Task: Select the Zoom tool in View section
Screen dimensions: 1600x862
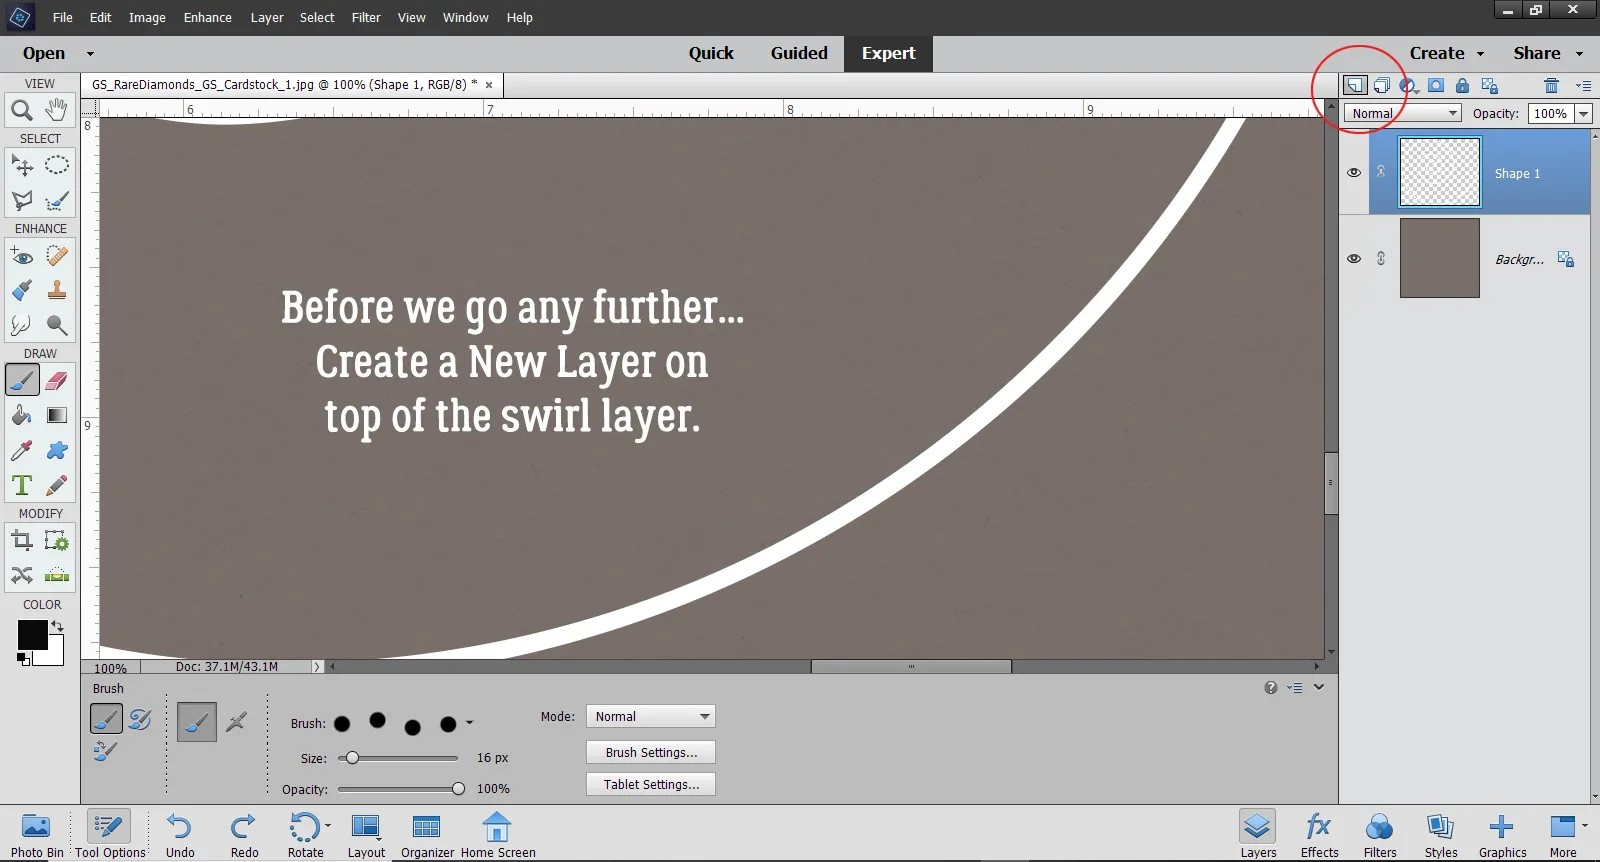Action: (21, 110)
